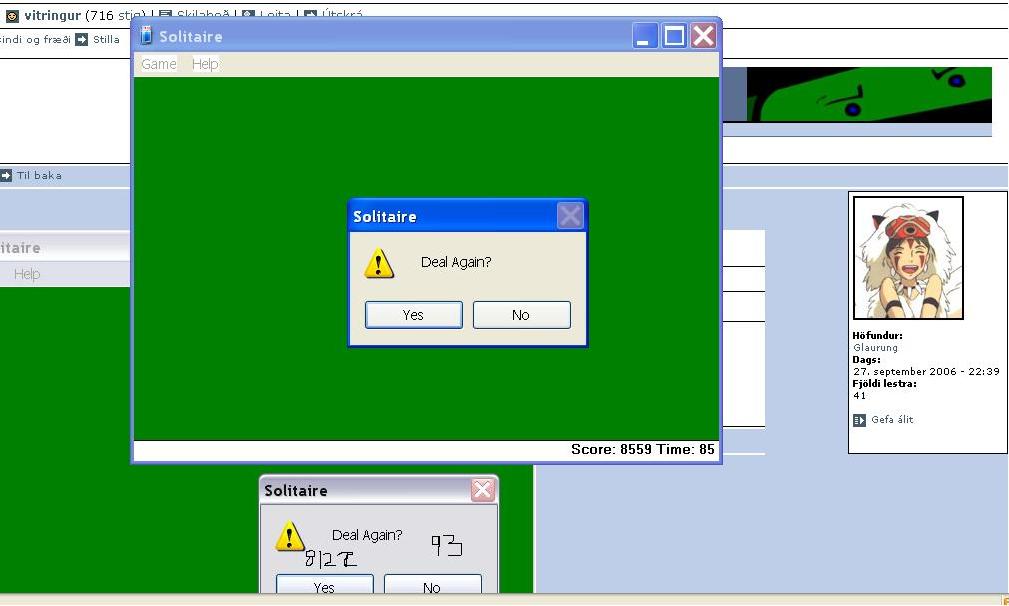Close the centered Solitaire Deal Again dialog
1009x606 pixels.
pyautogui.click(x=570, y=216)
